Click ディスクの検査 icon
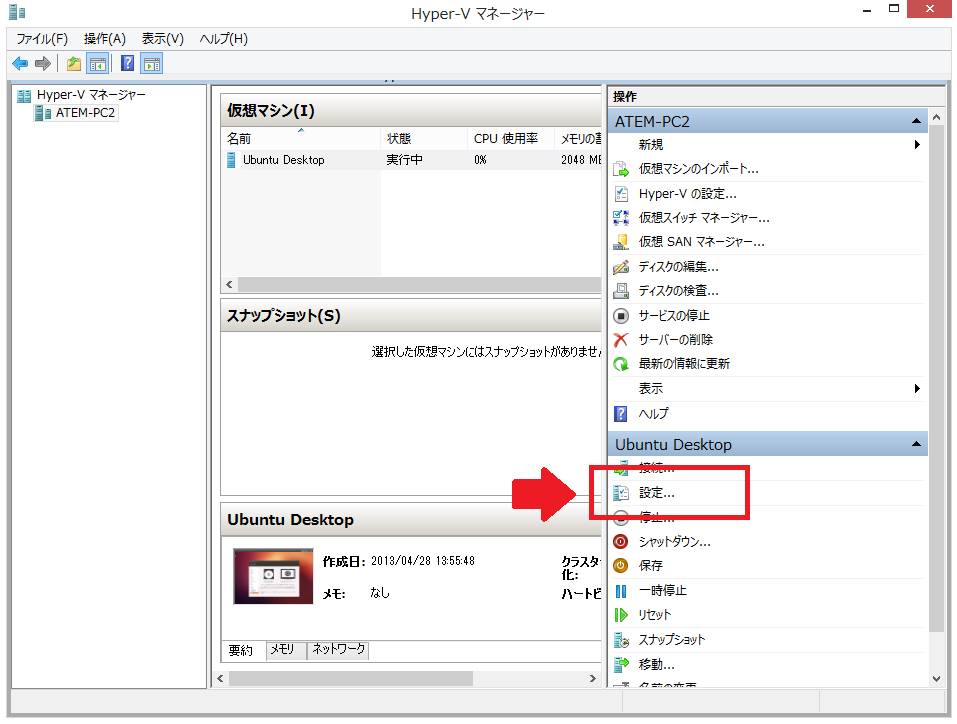 621,291
